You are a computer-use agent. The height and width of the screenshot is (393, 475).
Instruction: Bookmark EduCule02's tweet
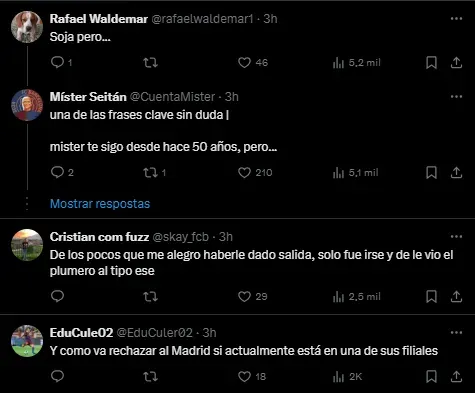click(431, 377)
